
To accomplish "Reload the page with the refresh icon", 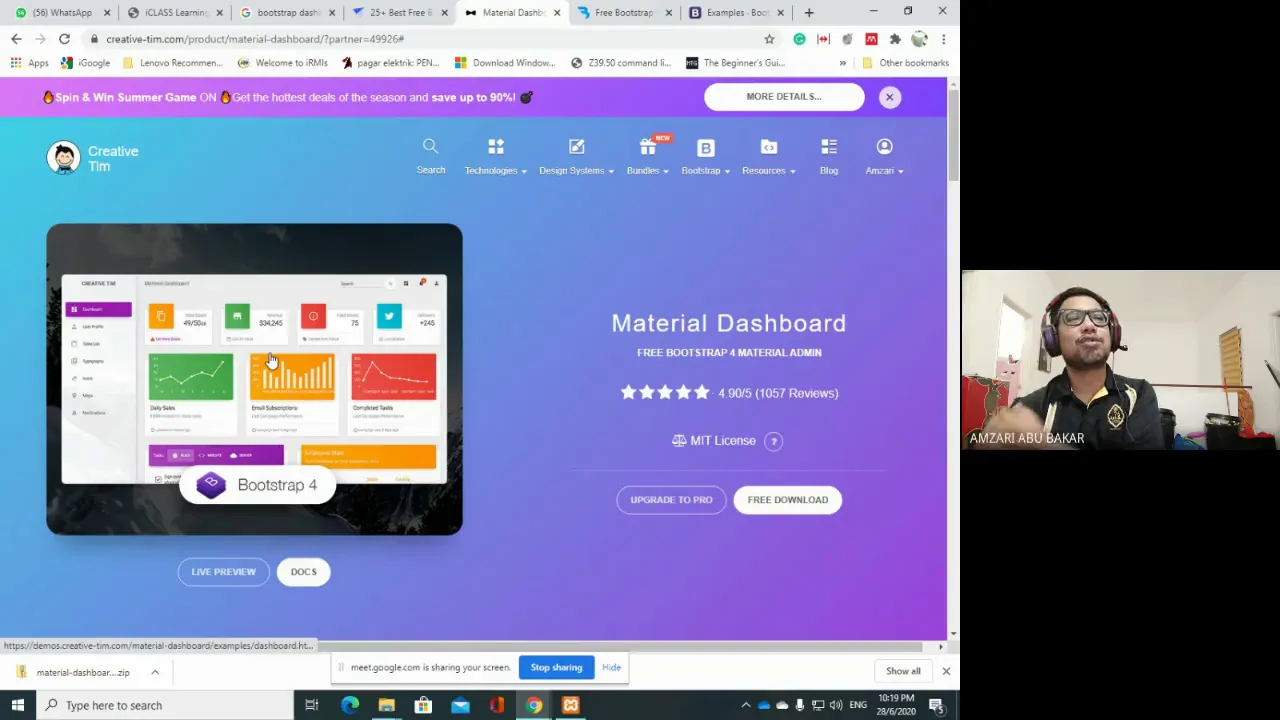I will click(64, 39).
